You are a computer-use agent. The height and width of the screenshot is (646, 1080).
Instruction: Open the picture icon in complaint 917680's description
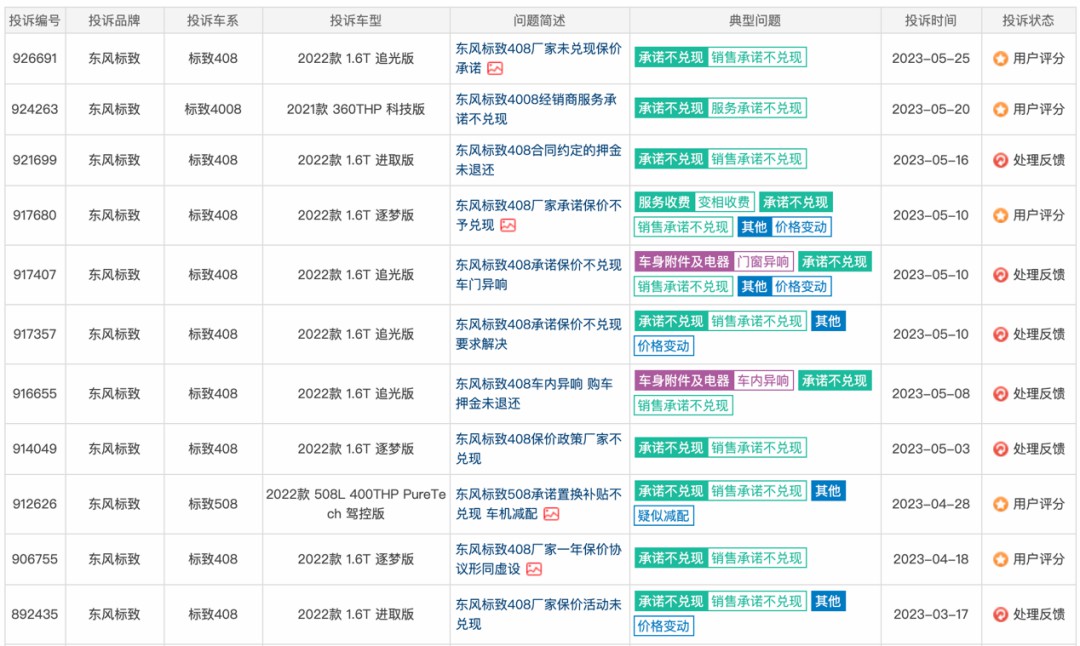point(508,225)
